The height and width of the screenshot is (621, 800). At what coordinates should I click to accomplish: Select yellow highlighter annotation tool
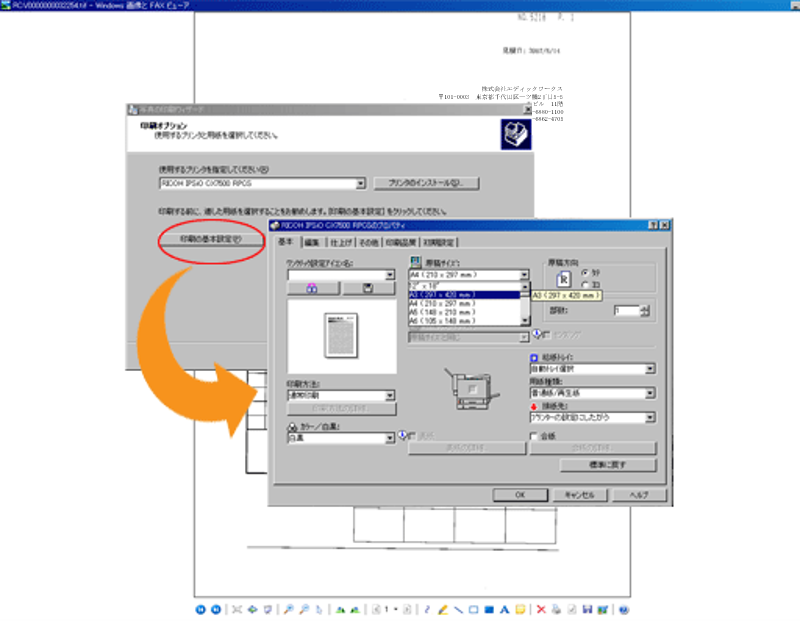coord(443,609)
